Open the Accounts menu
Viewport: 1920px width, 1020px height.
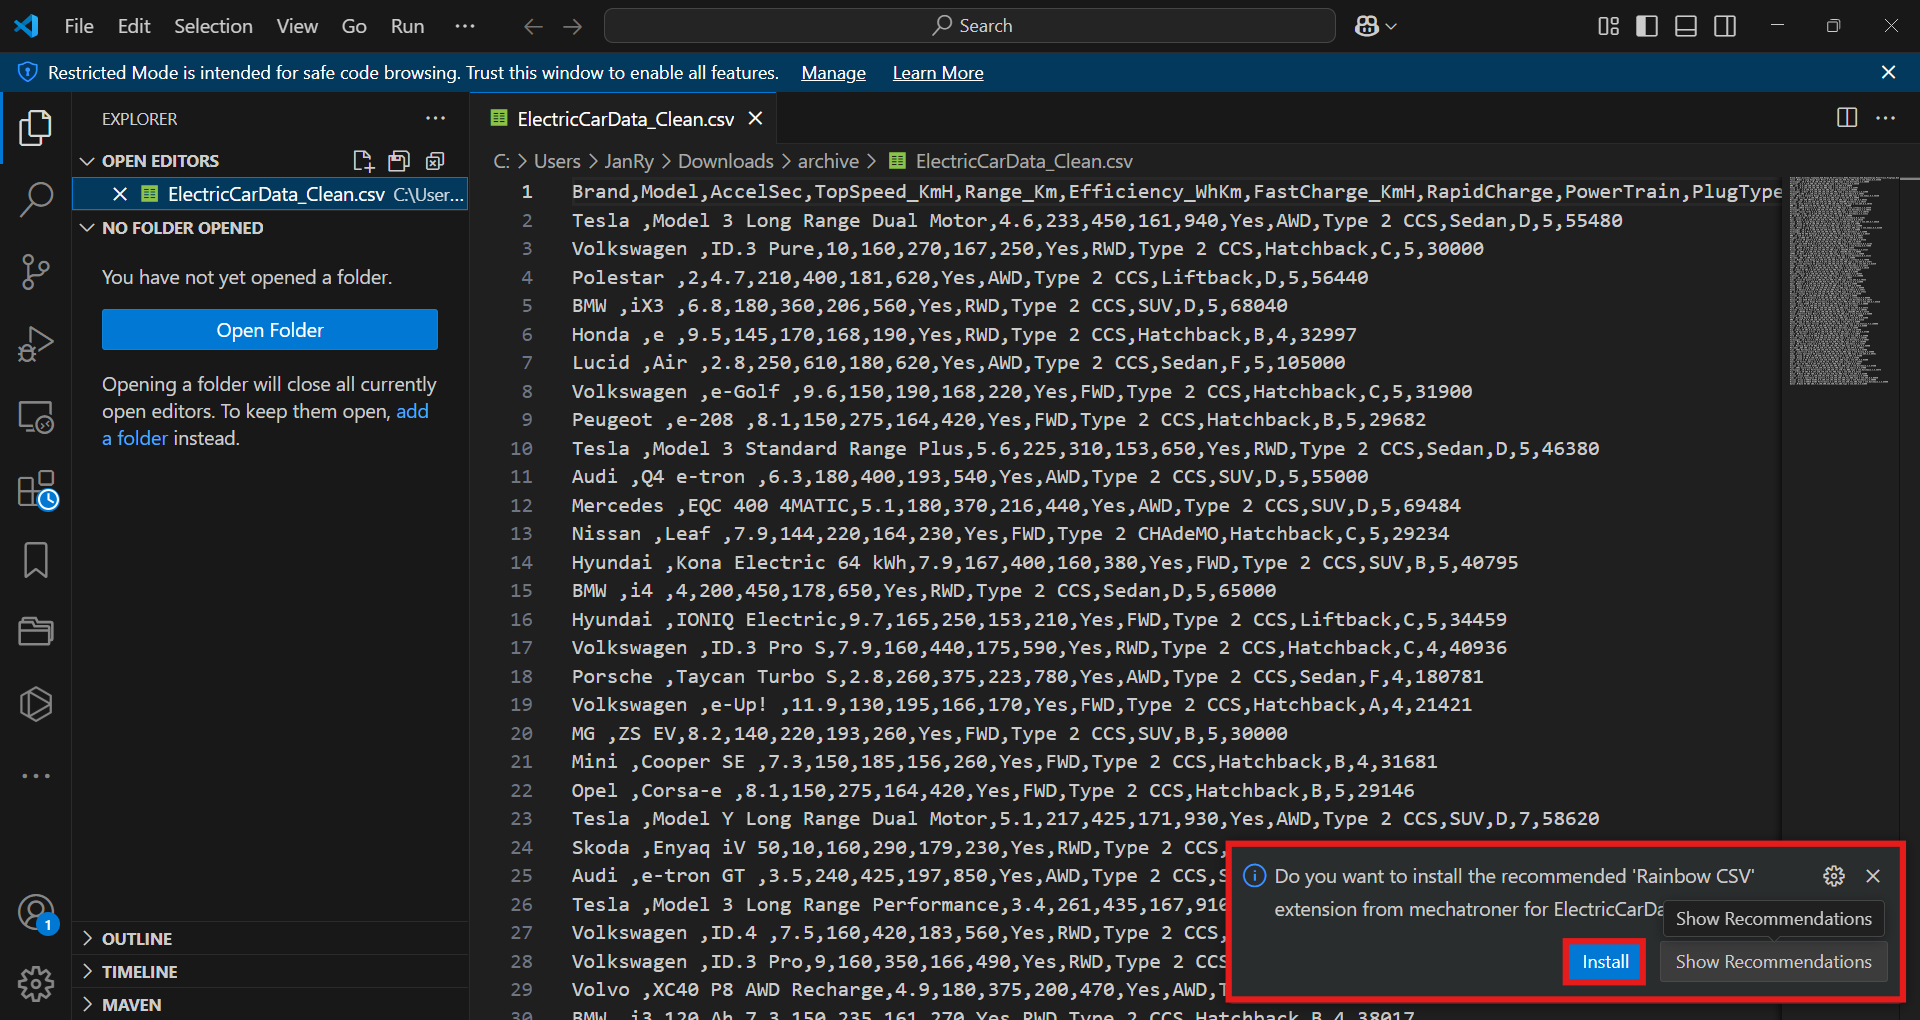[x=36, y=913]
